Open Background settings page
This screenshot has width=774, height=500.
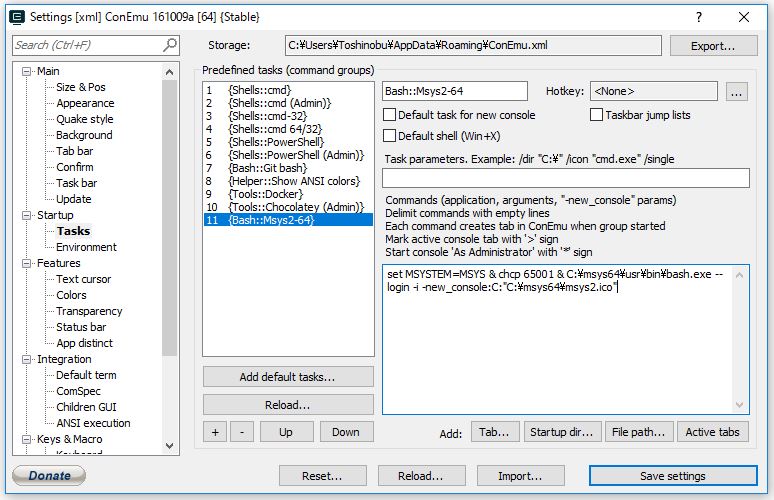tap(84, 135)
